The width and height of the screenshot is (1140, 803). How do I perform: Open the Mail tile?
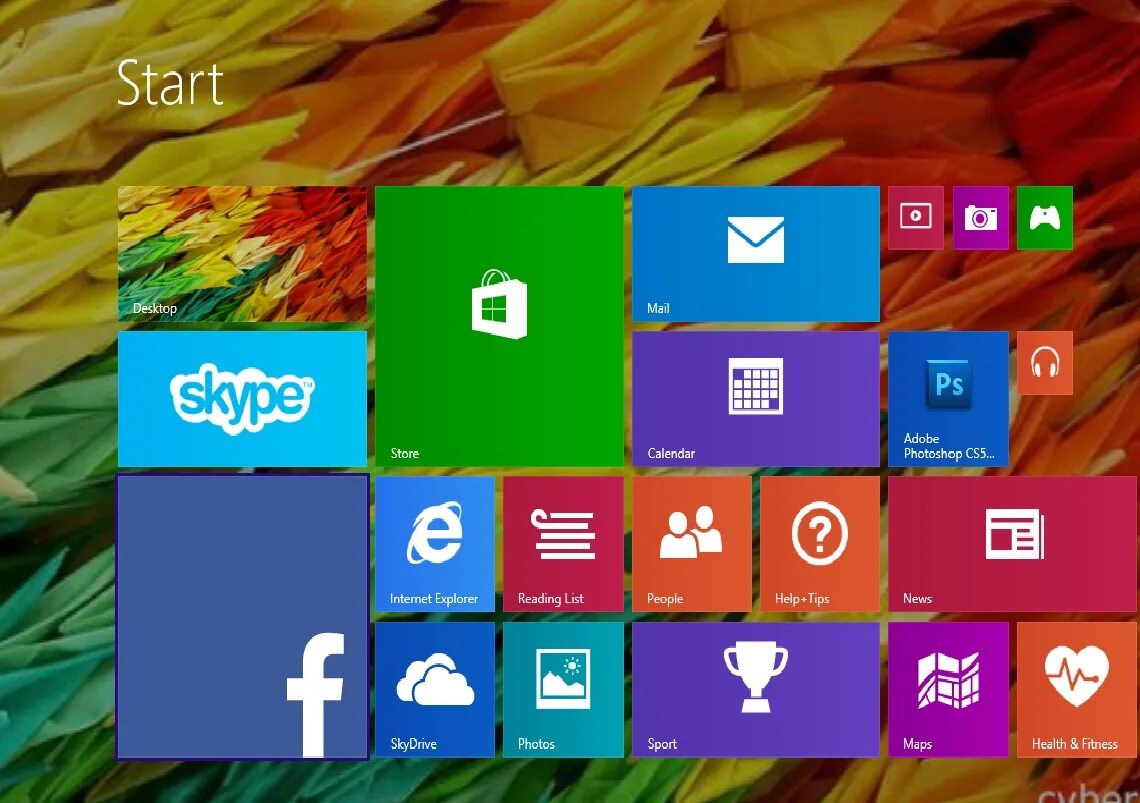tap(756, 254)
